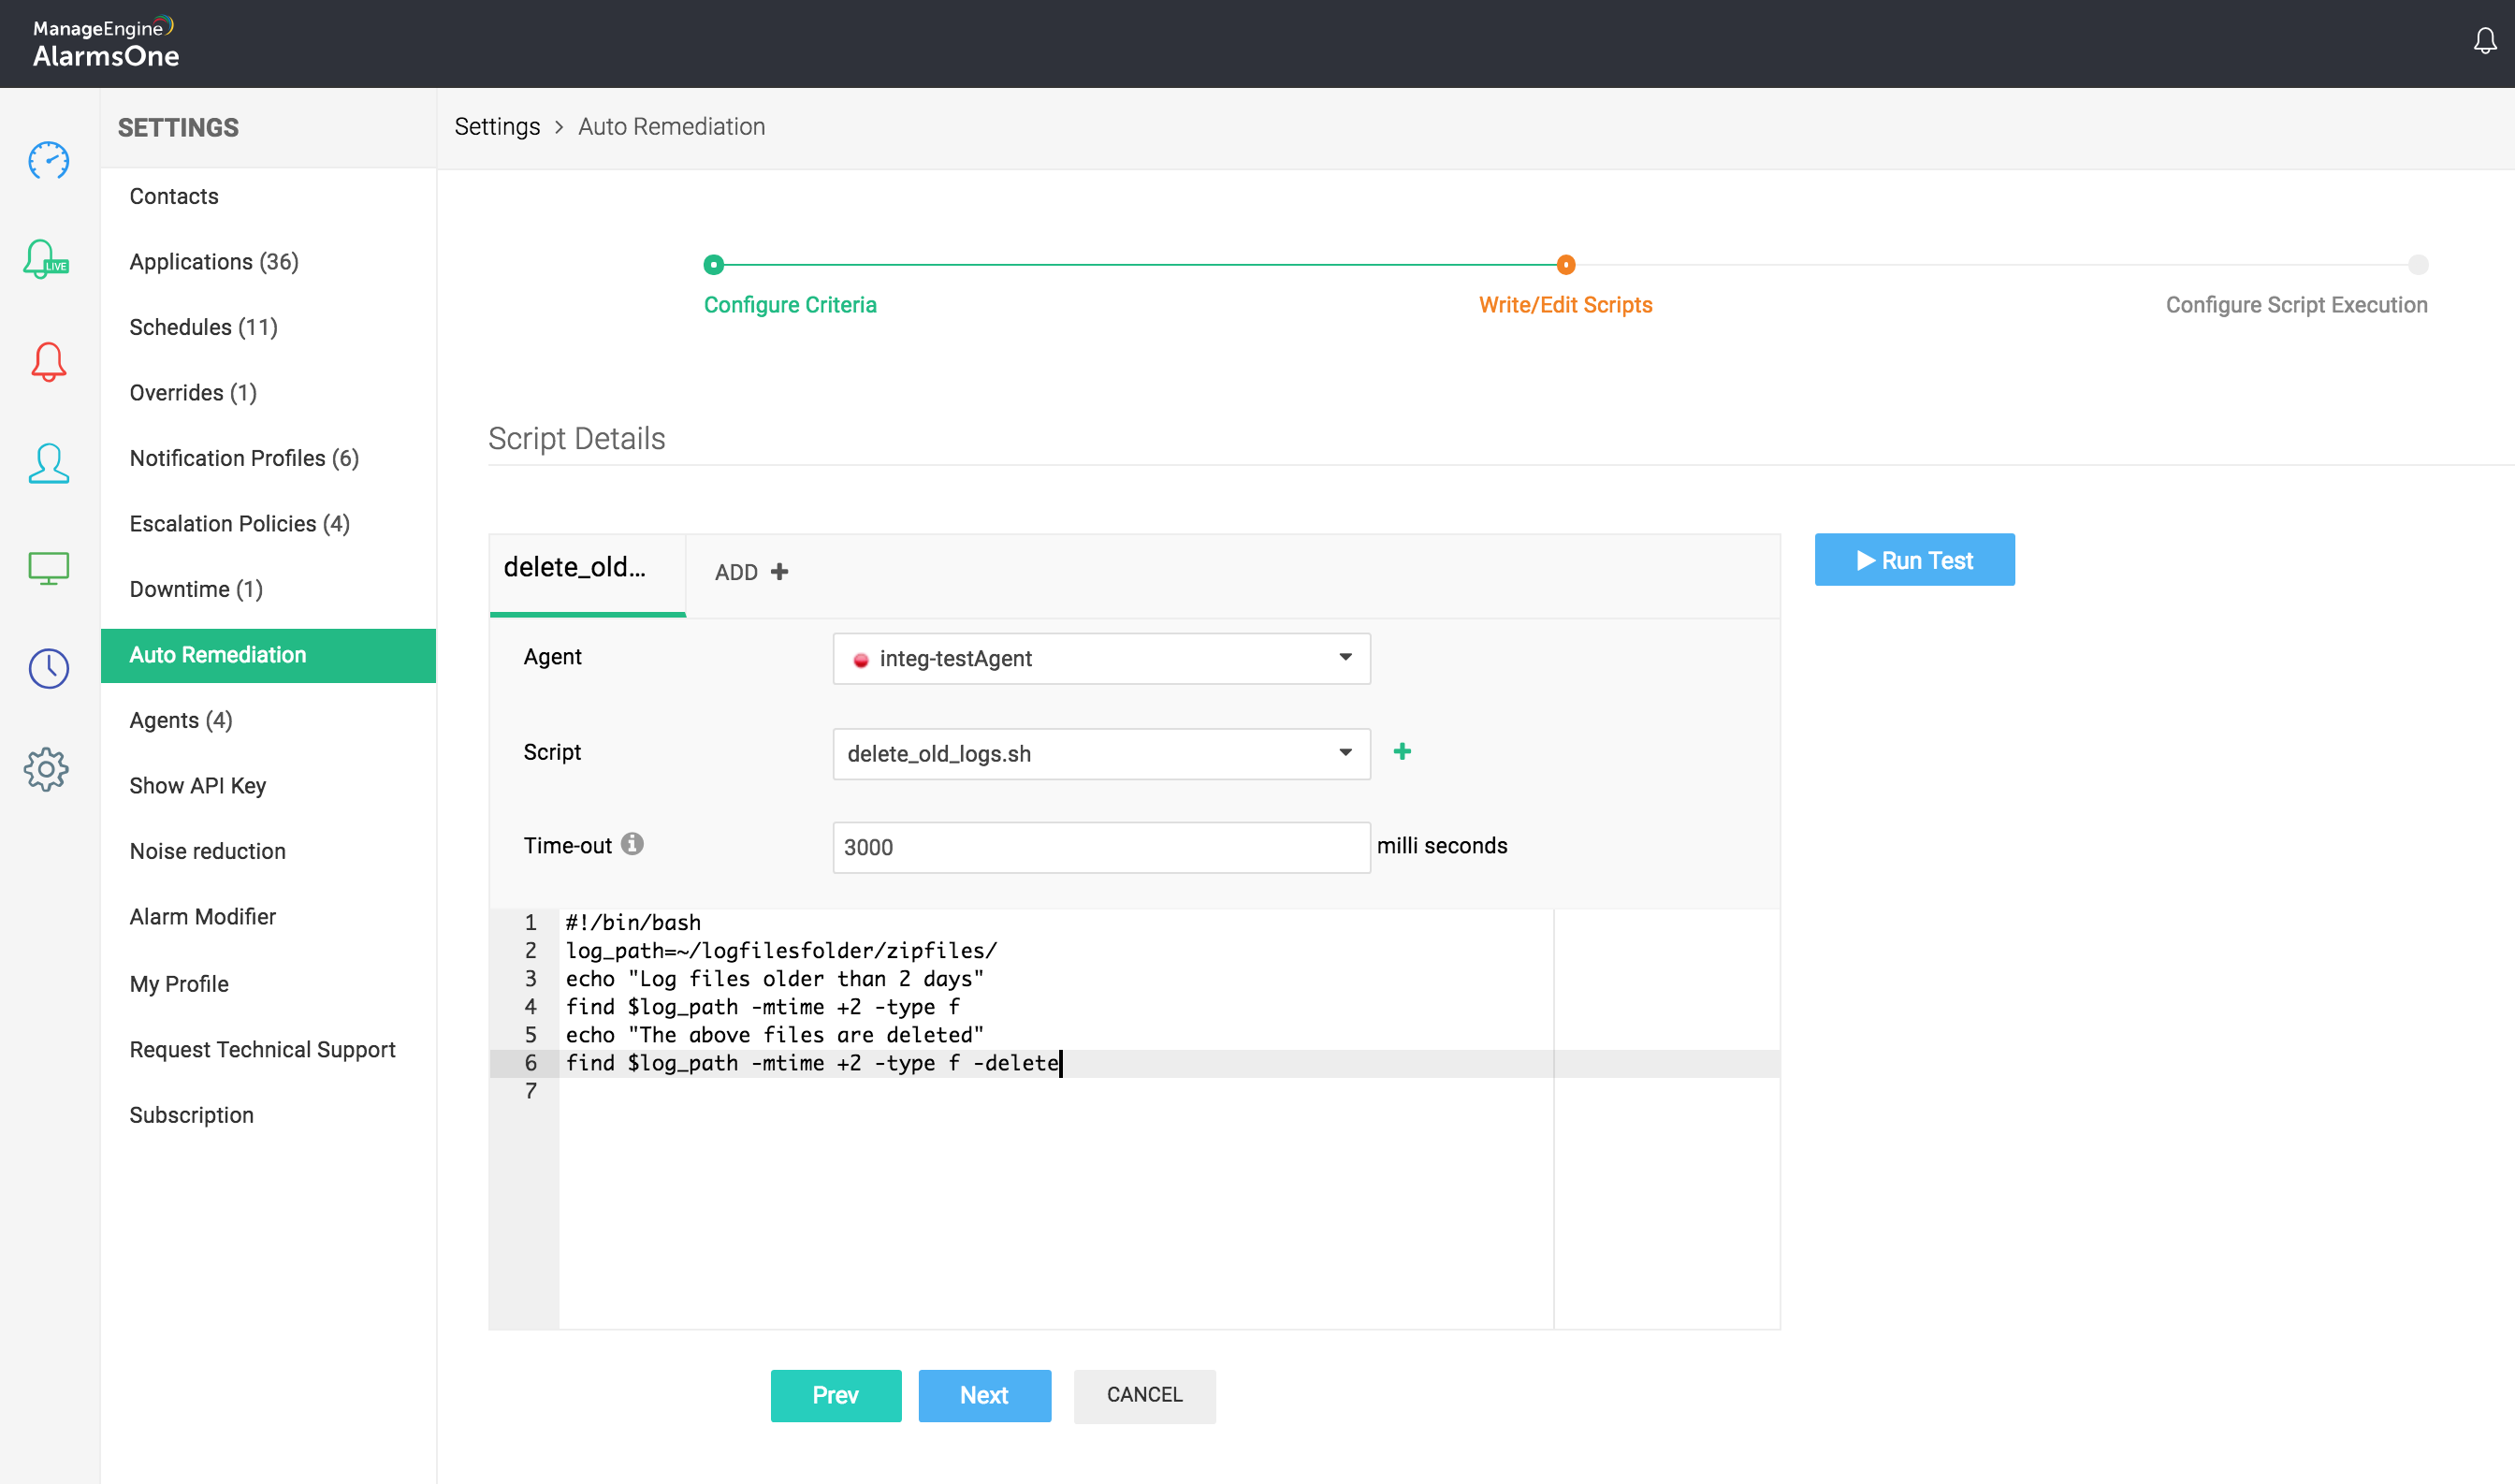Click the Next button
2515x1484 pixels.
(x=984, y=1395)
